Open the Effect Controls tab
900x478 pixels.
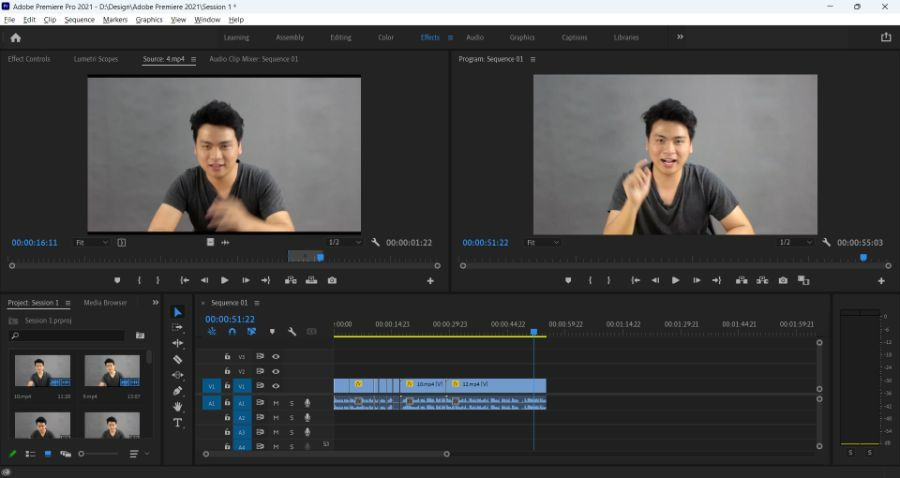29,59
